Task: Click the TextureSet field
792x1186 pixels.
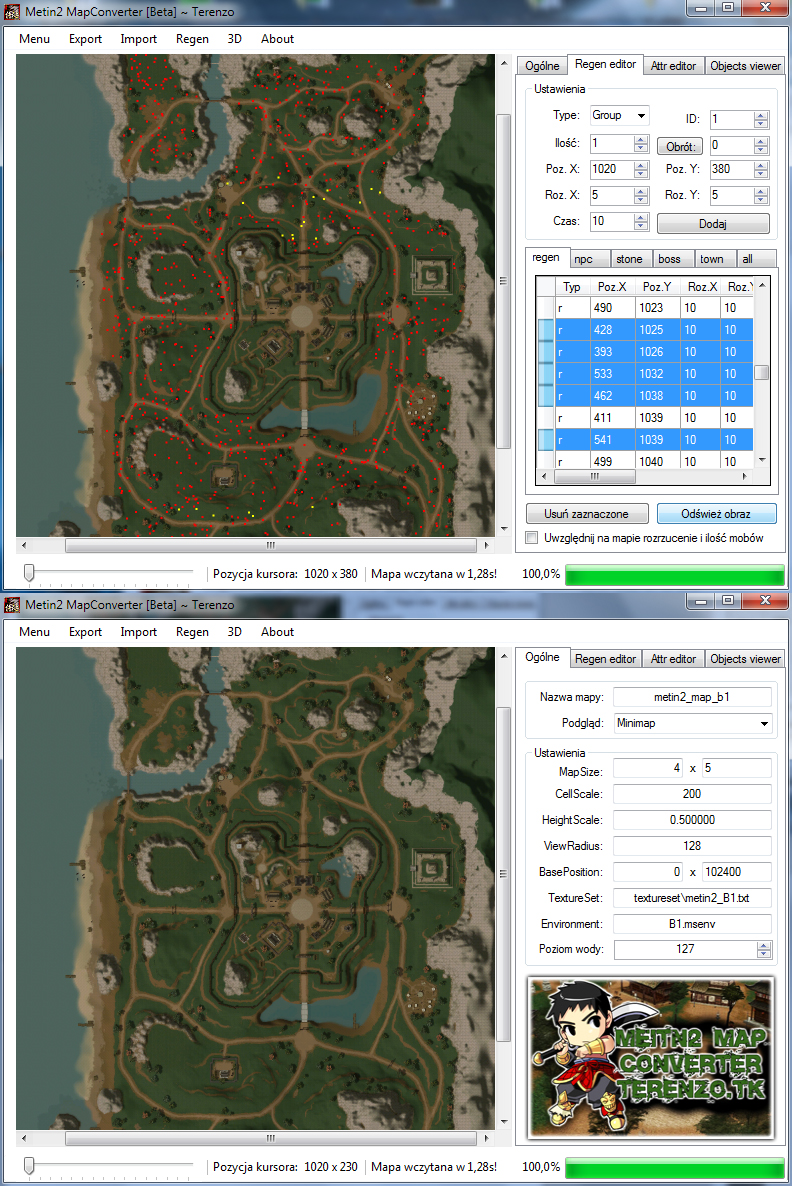Action: point(692,898)
